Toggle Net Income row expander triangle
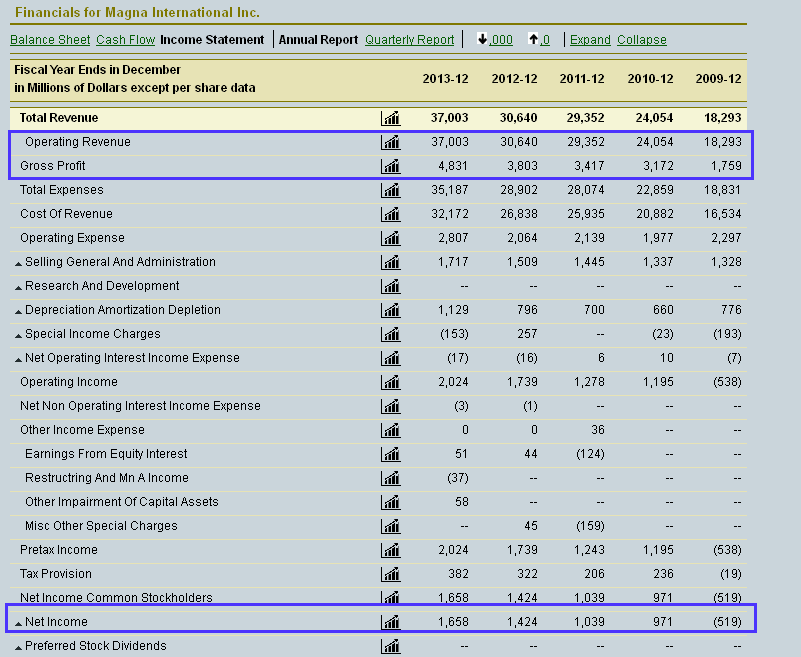The width and height of the screenshot is (801, 657). [x=18, y=624]
